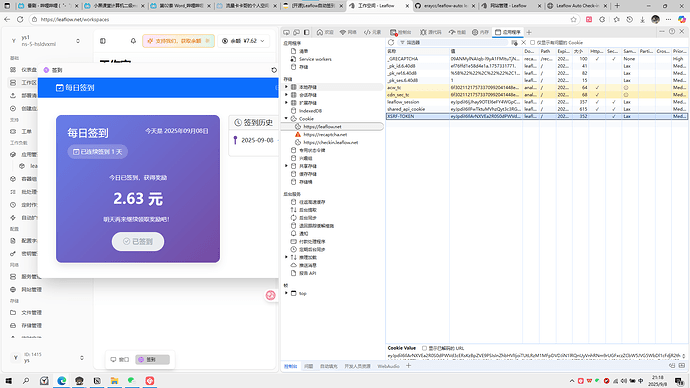The image size is (690, 388).
Task: Click the WeChat icon in the taskbar
Action: click(x=132, y=381)
